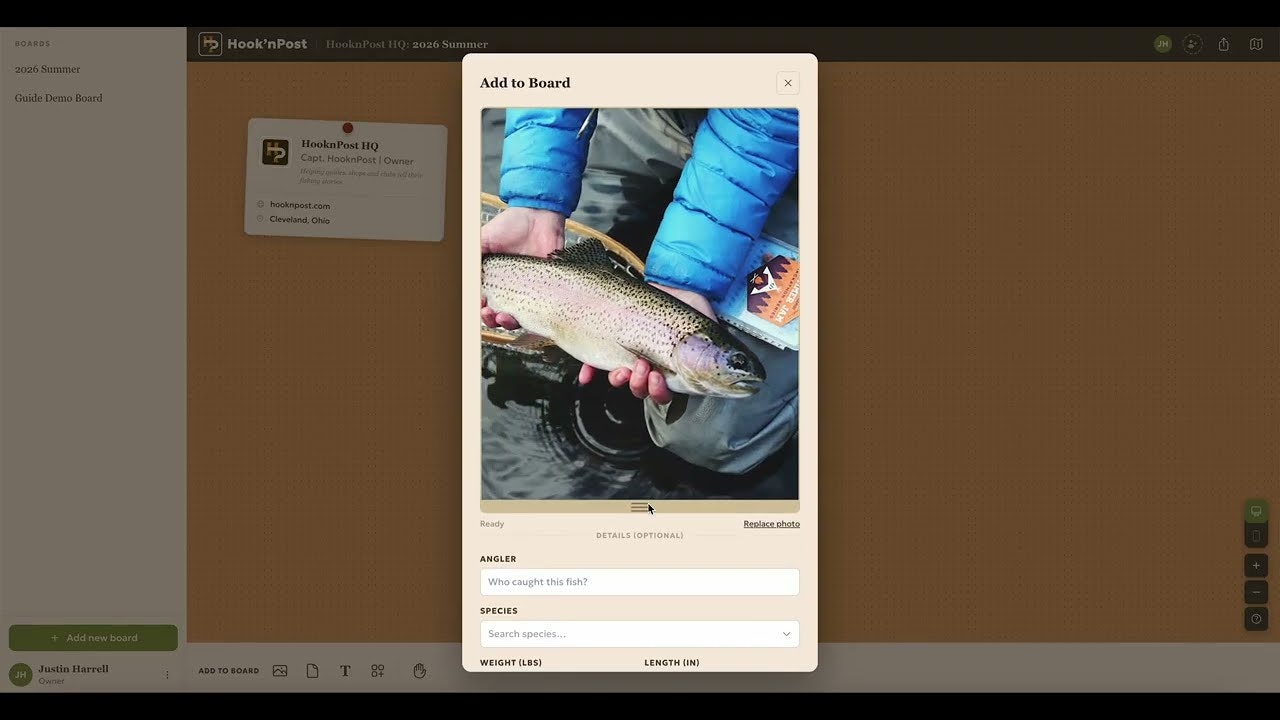Click the Capt. HooknPost | Owner text

point(357,160)
